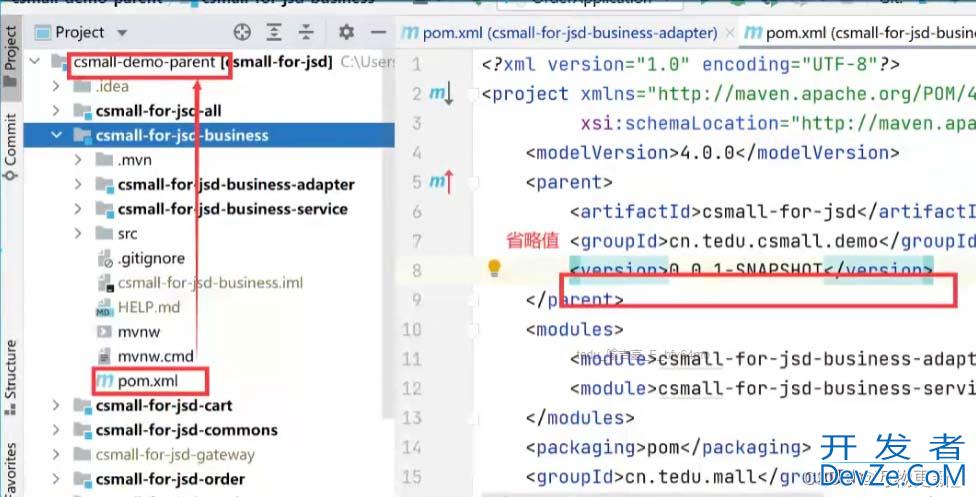This screenshot has width=976, height=497.
Task: Expand the csmall-for-jsd-all module
Action: point(56,111)
